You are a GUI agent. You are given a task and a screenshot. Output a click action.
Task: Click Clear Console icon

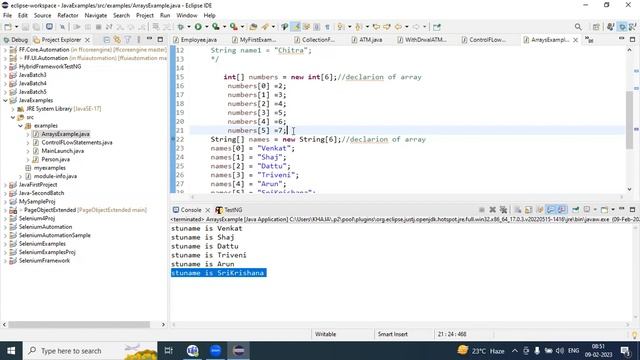pyautogui.click(x=518, y=210)
